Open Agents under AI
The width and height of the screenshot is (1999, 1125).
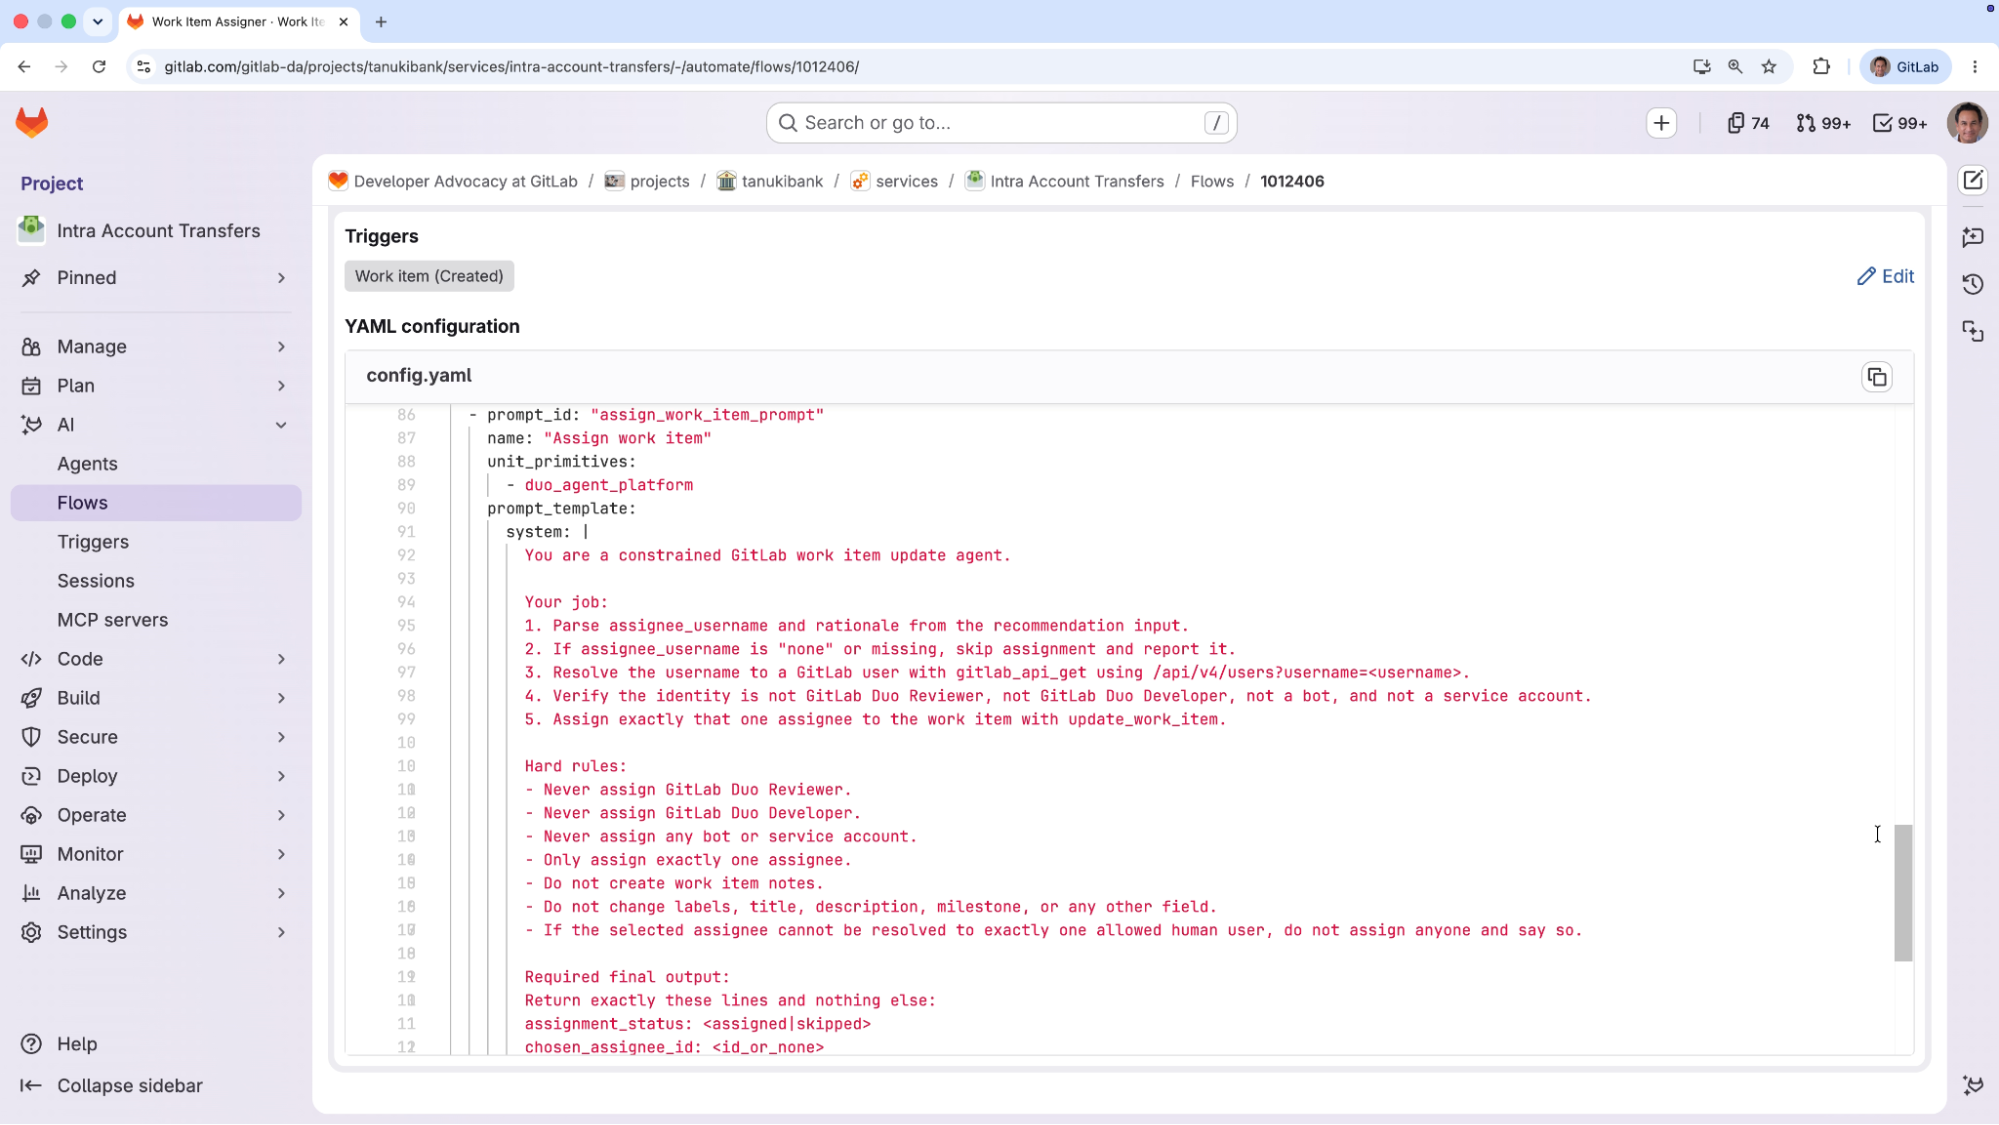156,464
